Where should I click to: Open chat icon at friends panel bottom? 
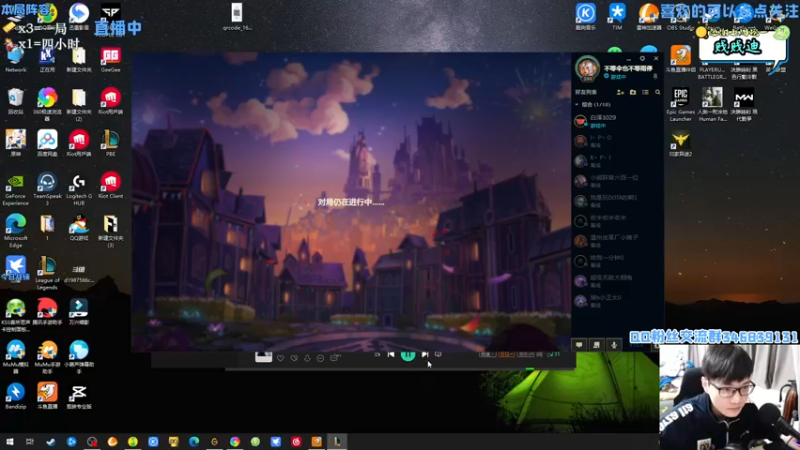[579, 345]
